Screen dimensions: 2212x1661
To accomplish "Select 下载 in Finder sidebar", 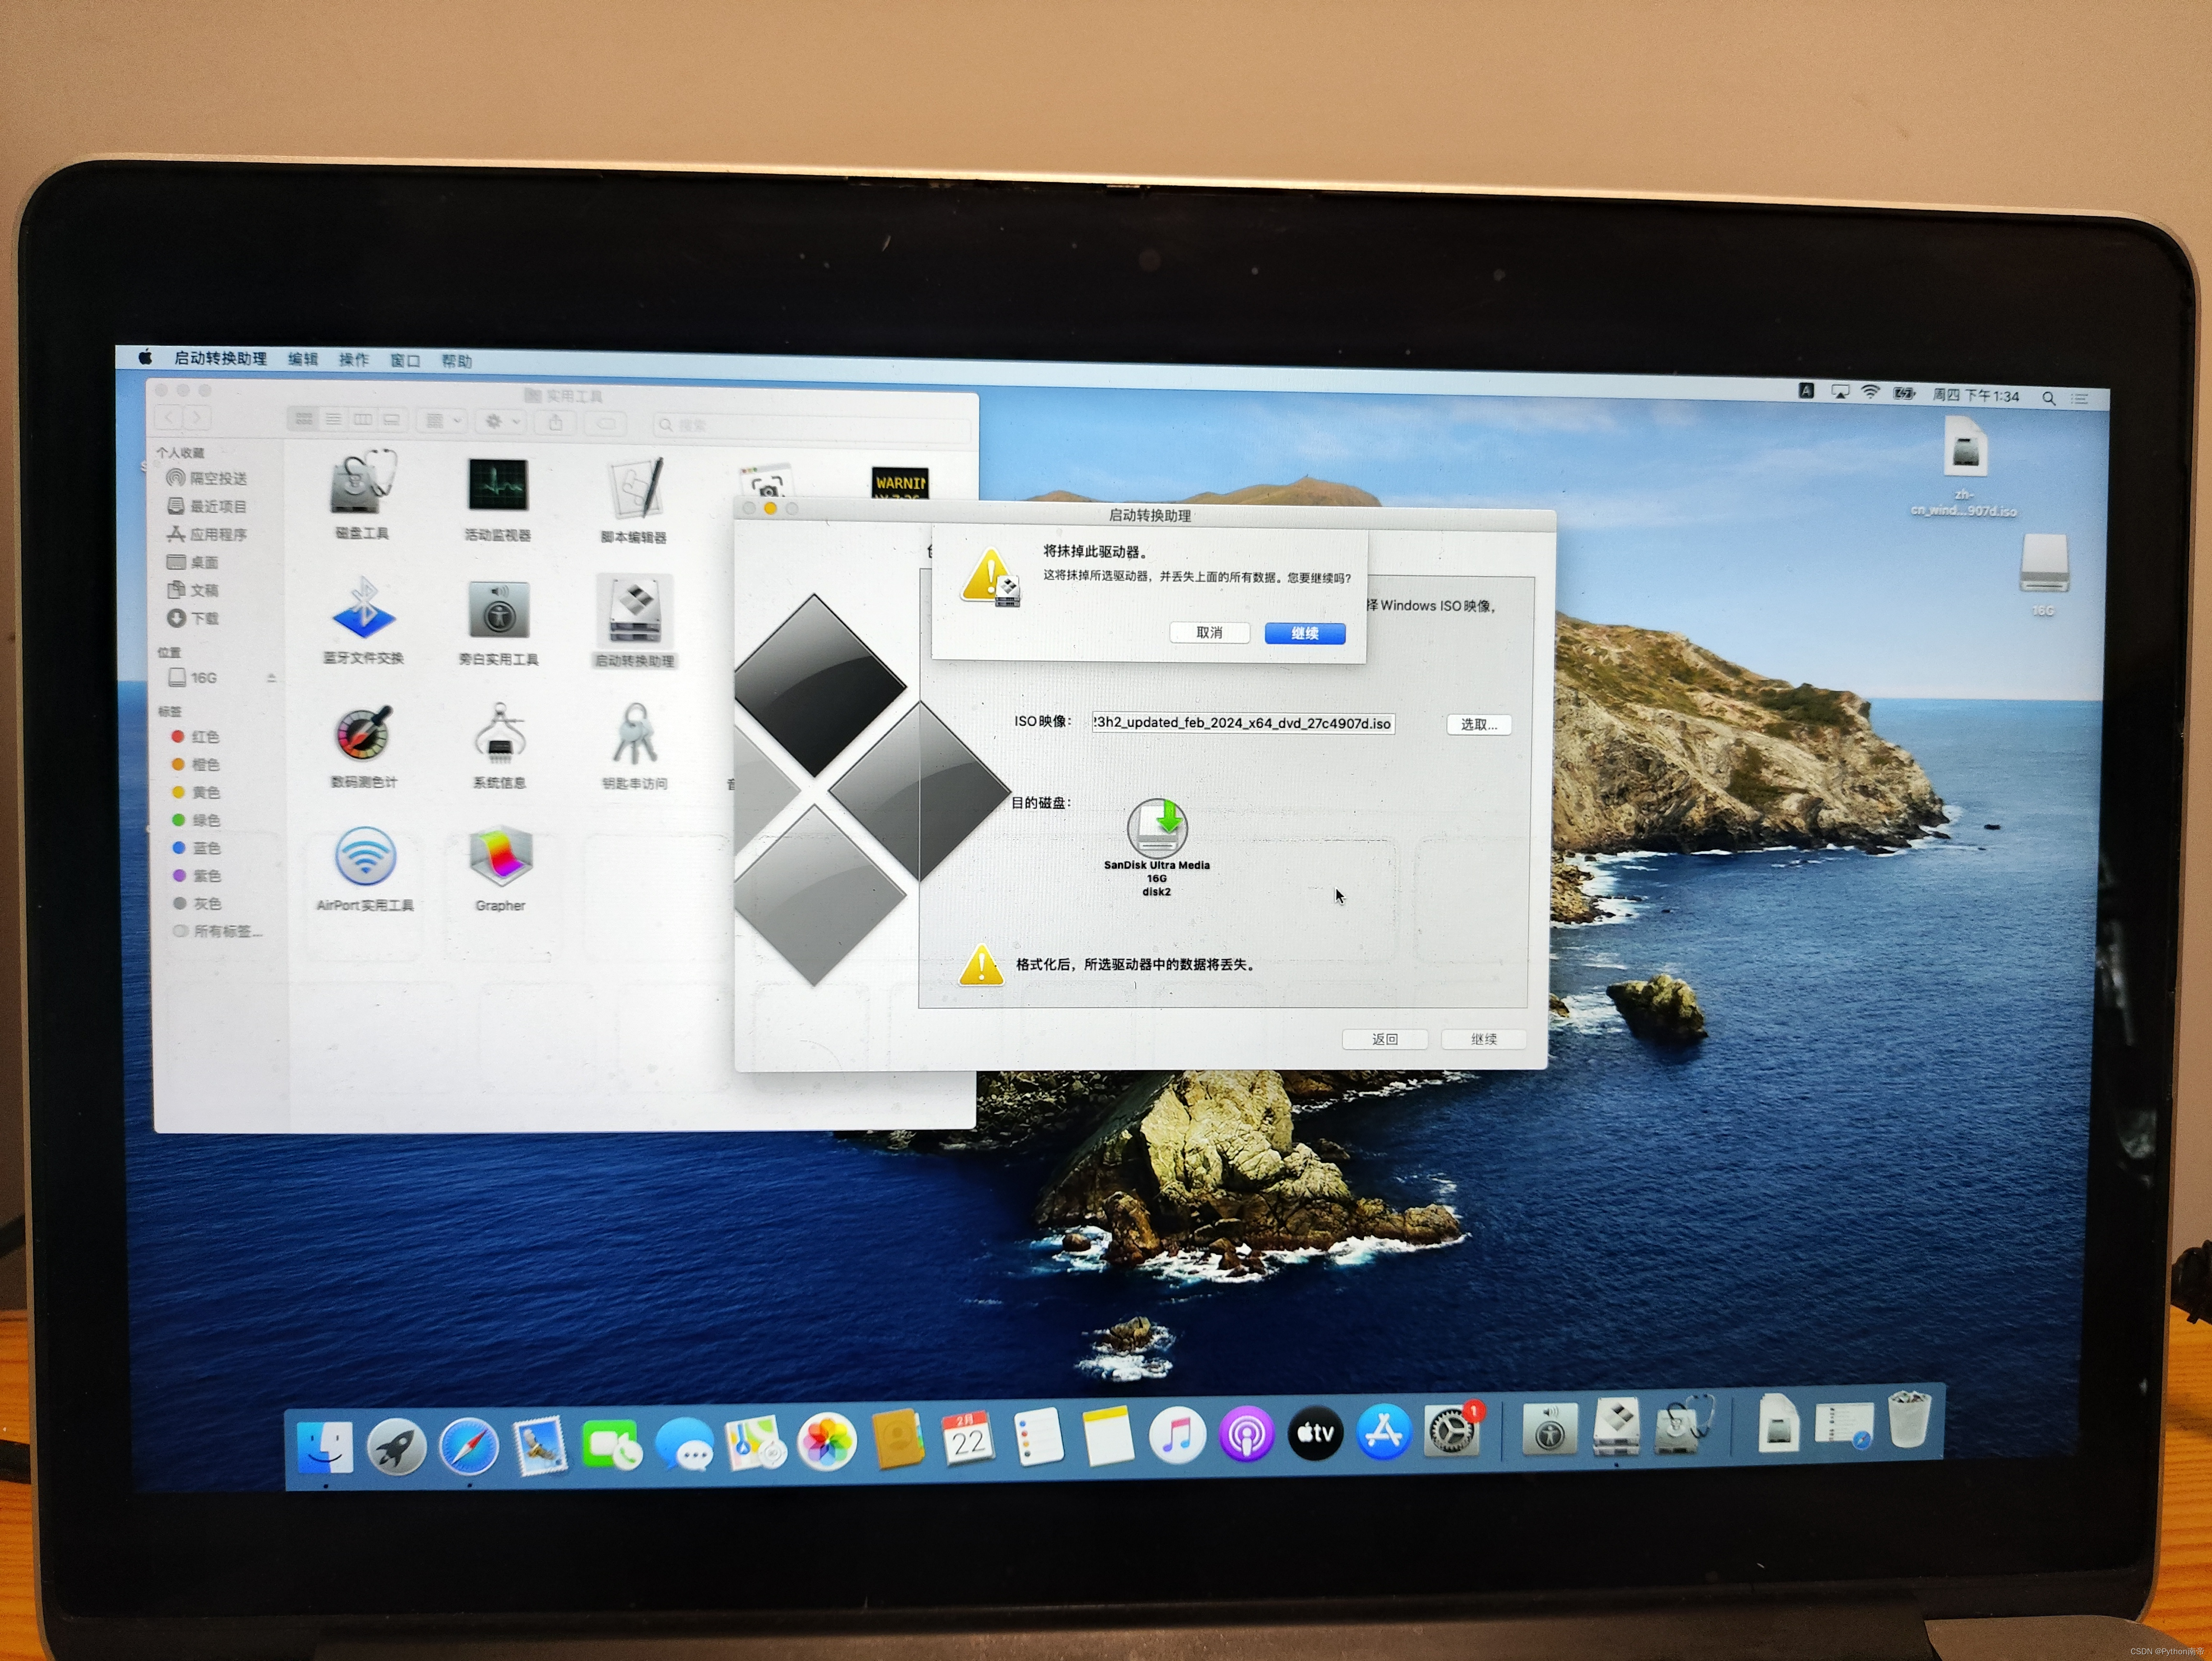I will pos(193,618).
